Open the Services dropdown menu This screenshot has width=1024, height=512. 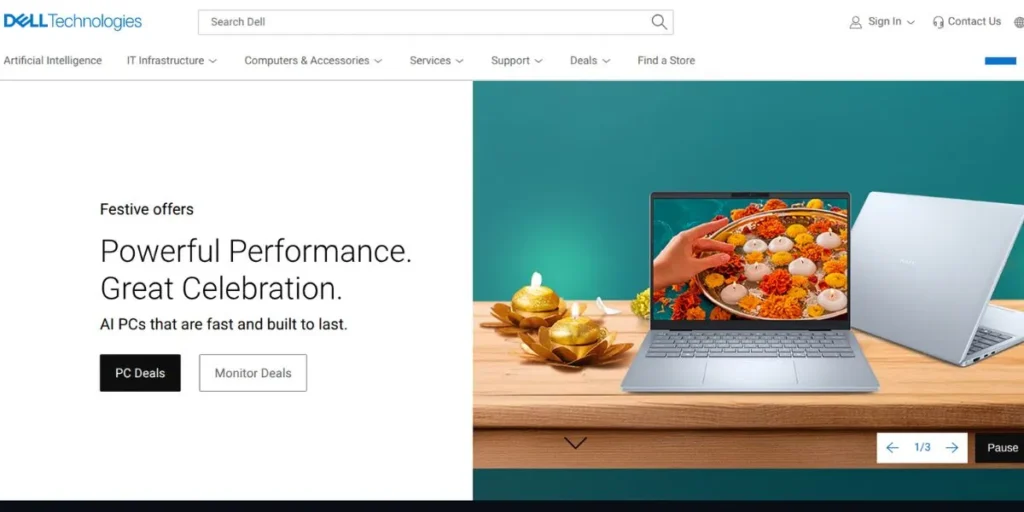click(x=436, y=60)
